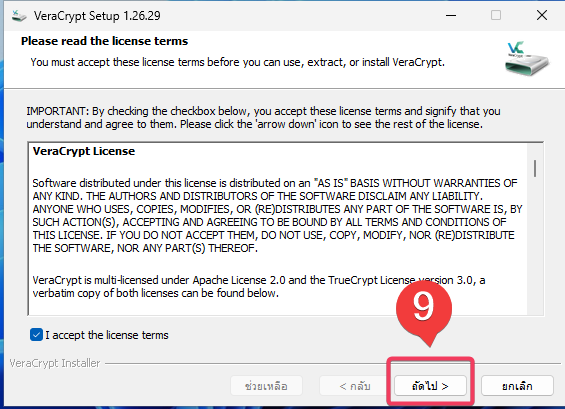Click the 'AS IS' warranty disclaimer paragraph

click(277, 215)
